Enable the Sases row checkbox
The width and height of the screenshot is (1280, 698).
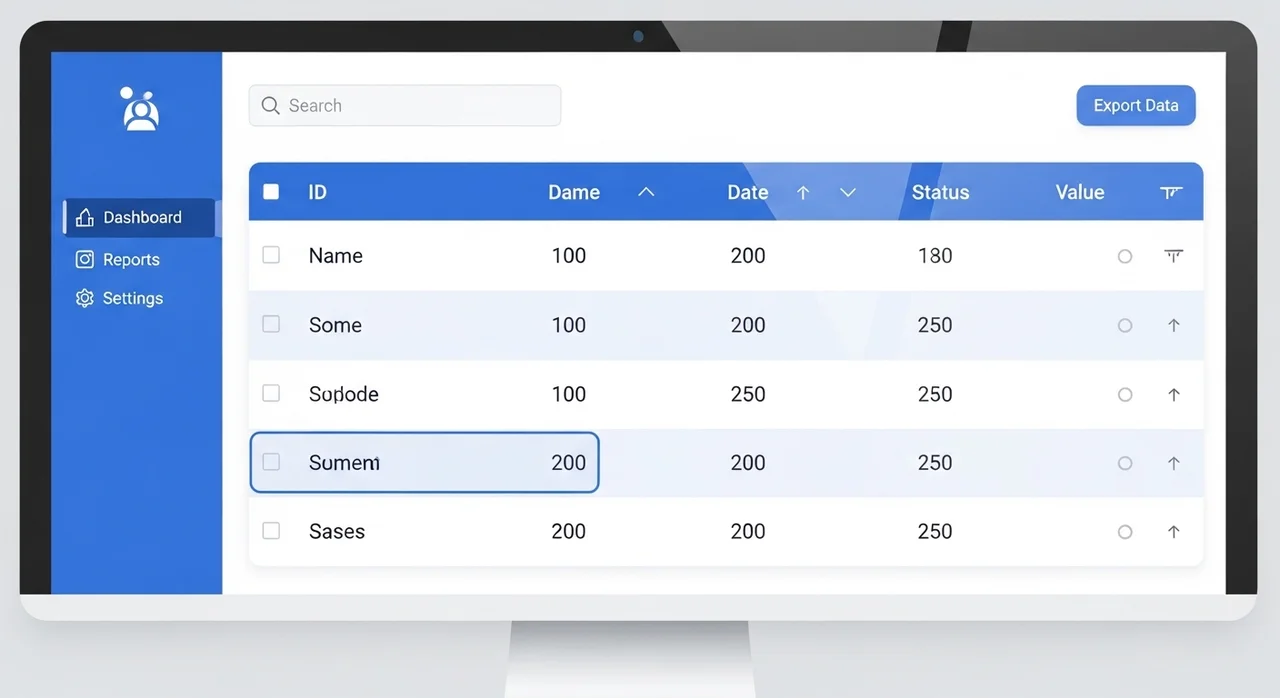pyautogui.click(x=271, y=531)
